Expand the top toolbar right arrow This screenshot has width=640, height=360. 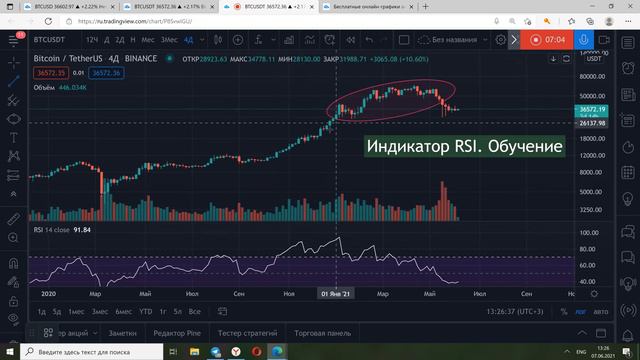pyautogui.click(x=514, y=40)
